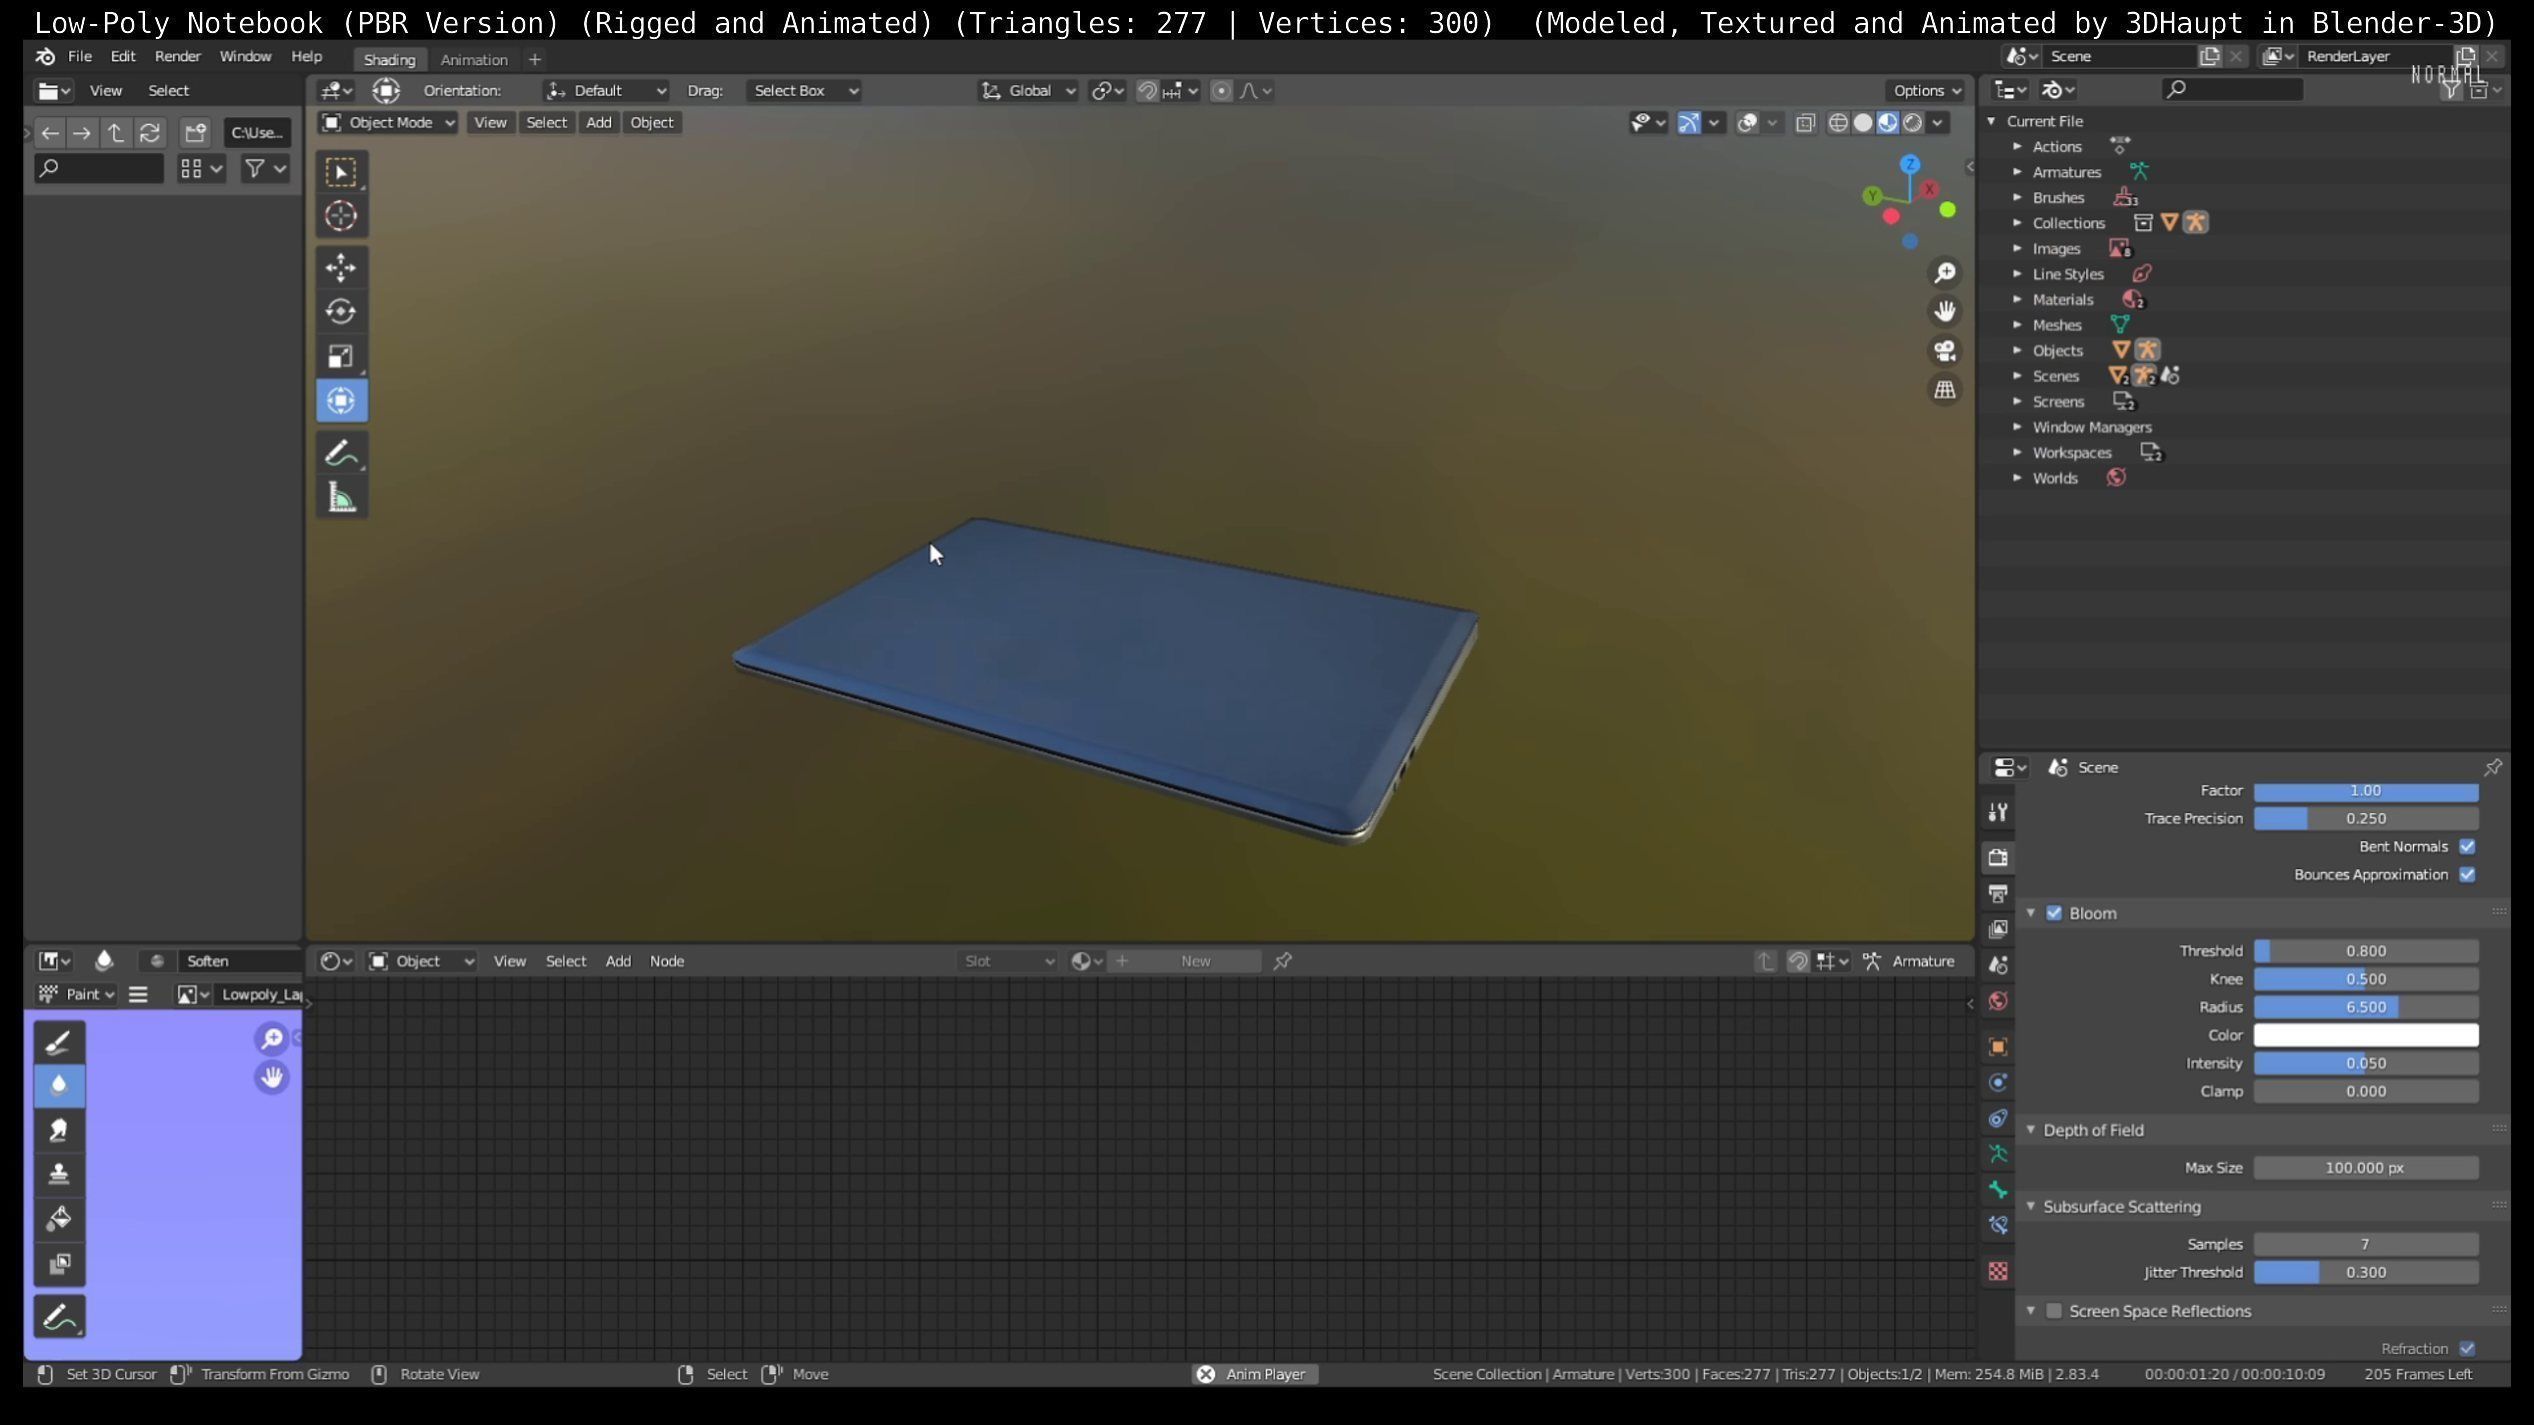Click the New material button
Image resolution: width=2534 pixels, height=1425 pixels.
click(x=1195, y=961)
